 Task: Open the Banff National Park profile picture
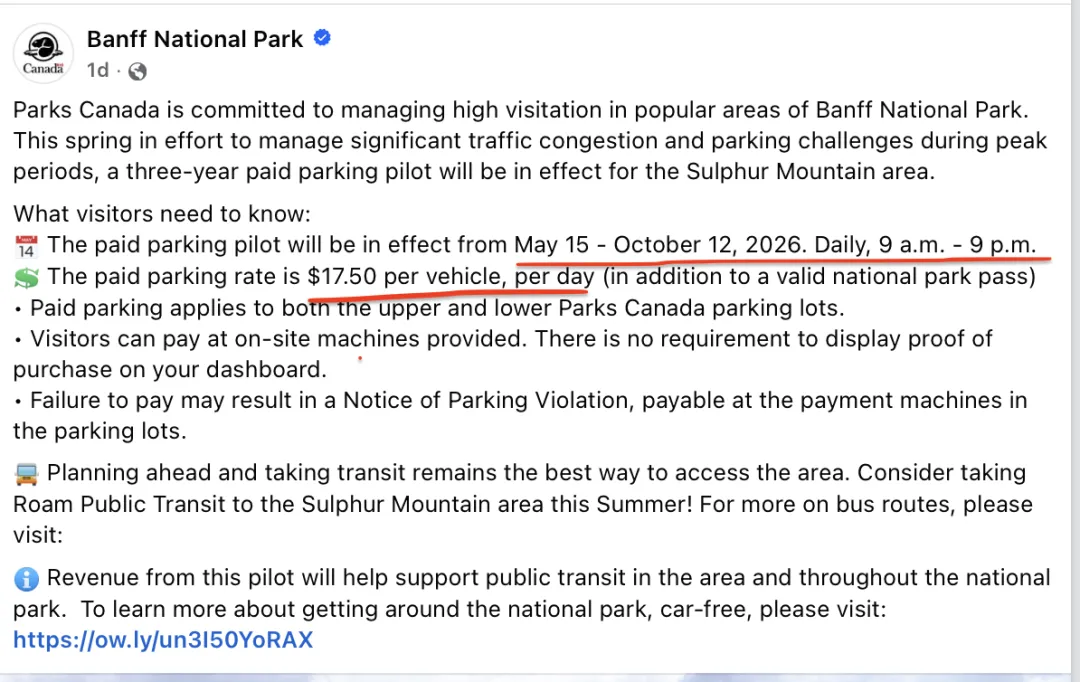(43, 54)
